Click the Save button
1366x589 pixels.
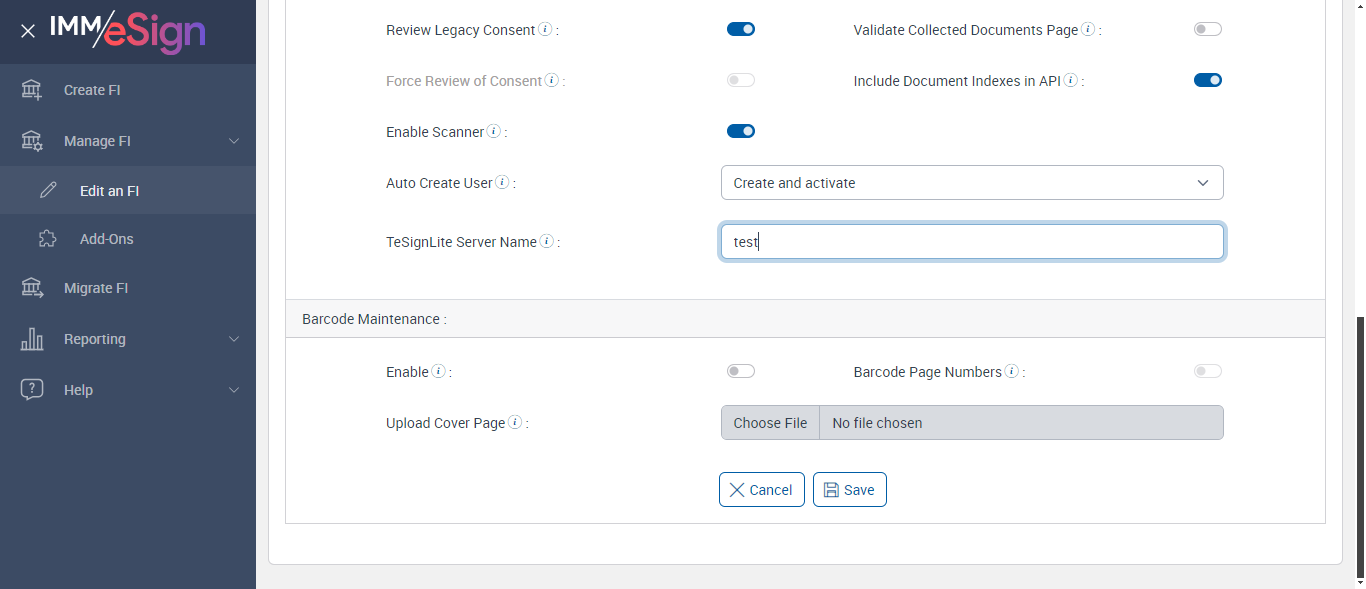pos(850,490)
